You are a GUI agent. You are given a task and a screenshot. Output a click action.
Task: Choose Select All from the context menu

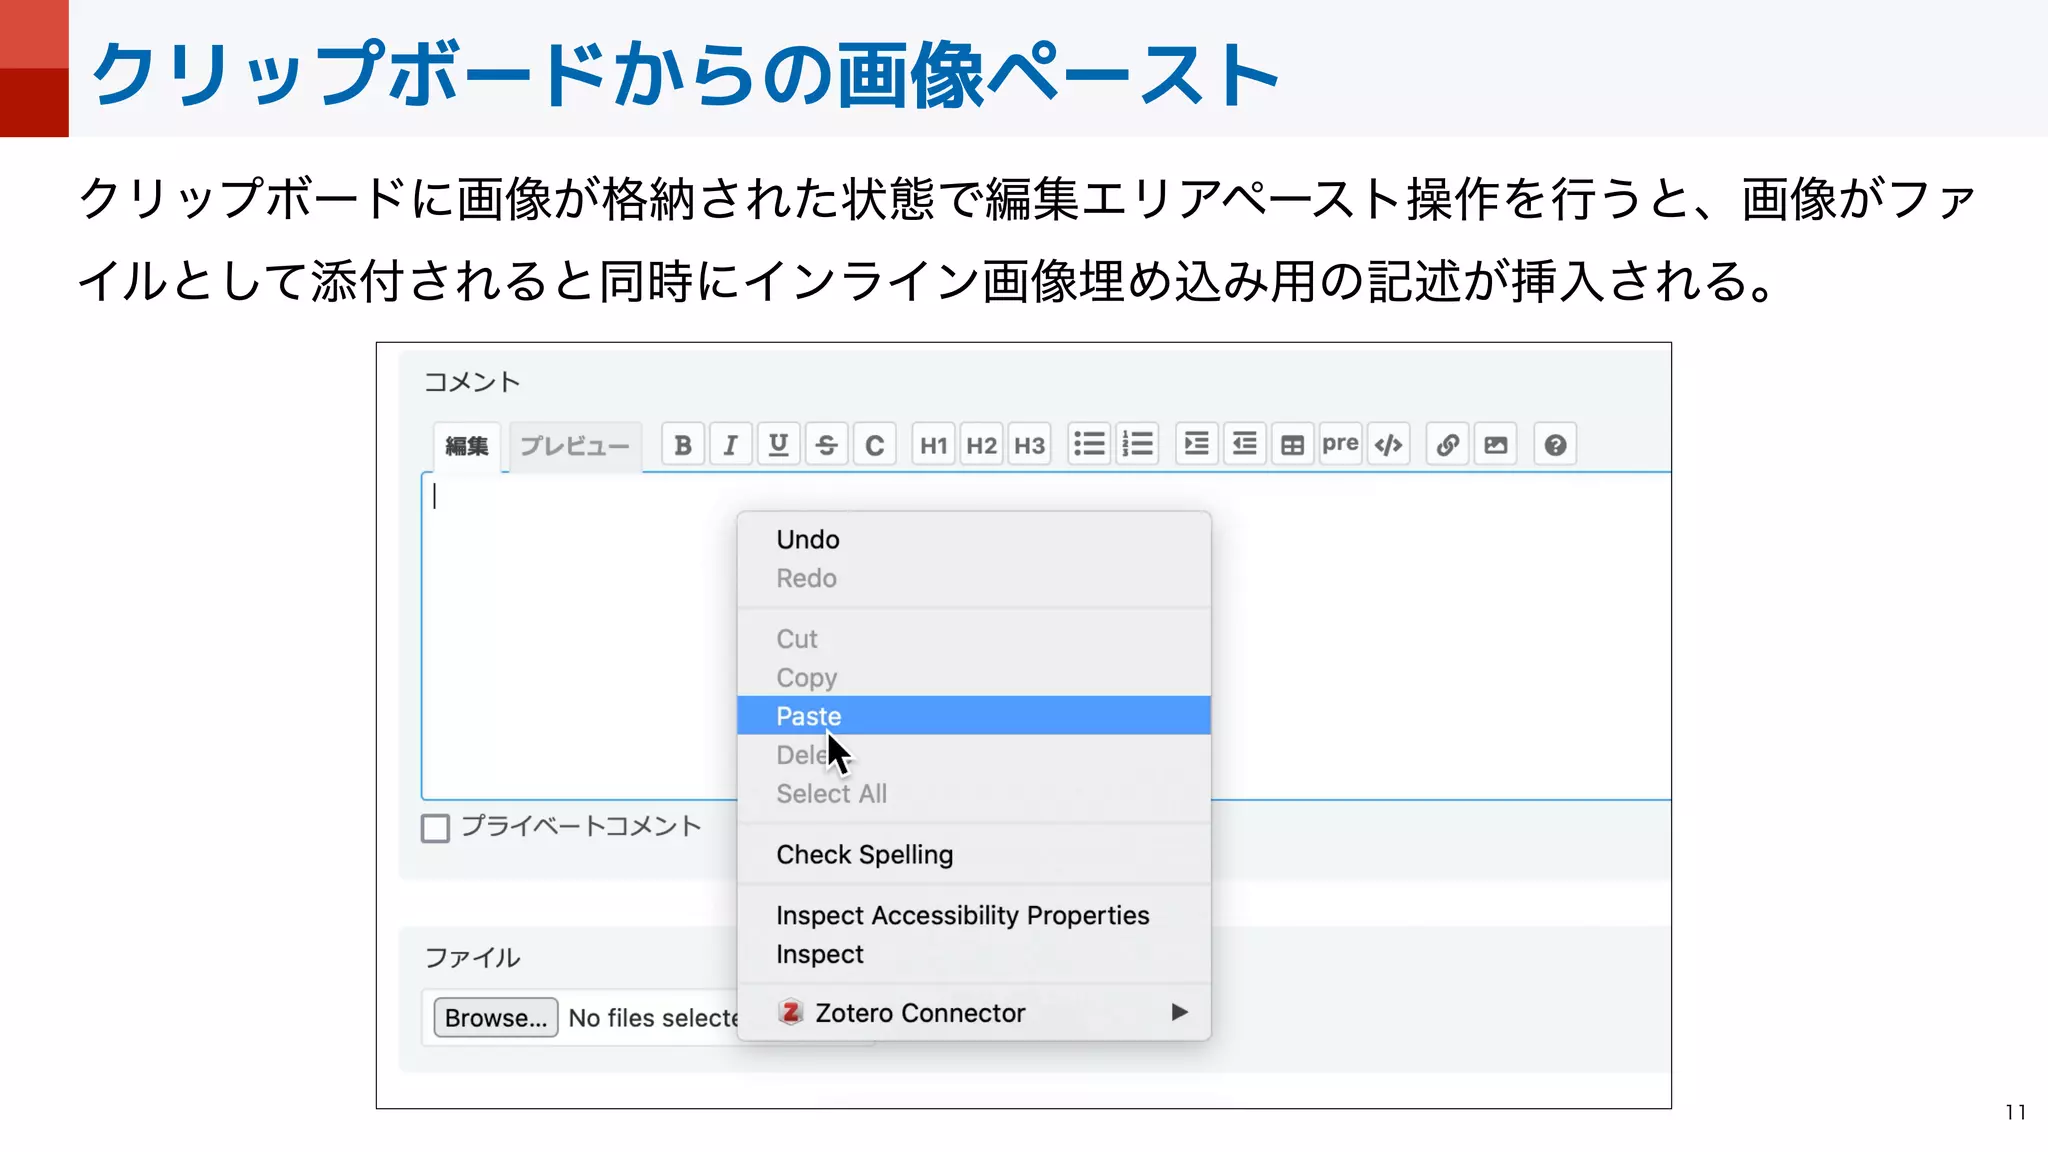[974, 794]
